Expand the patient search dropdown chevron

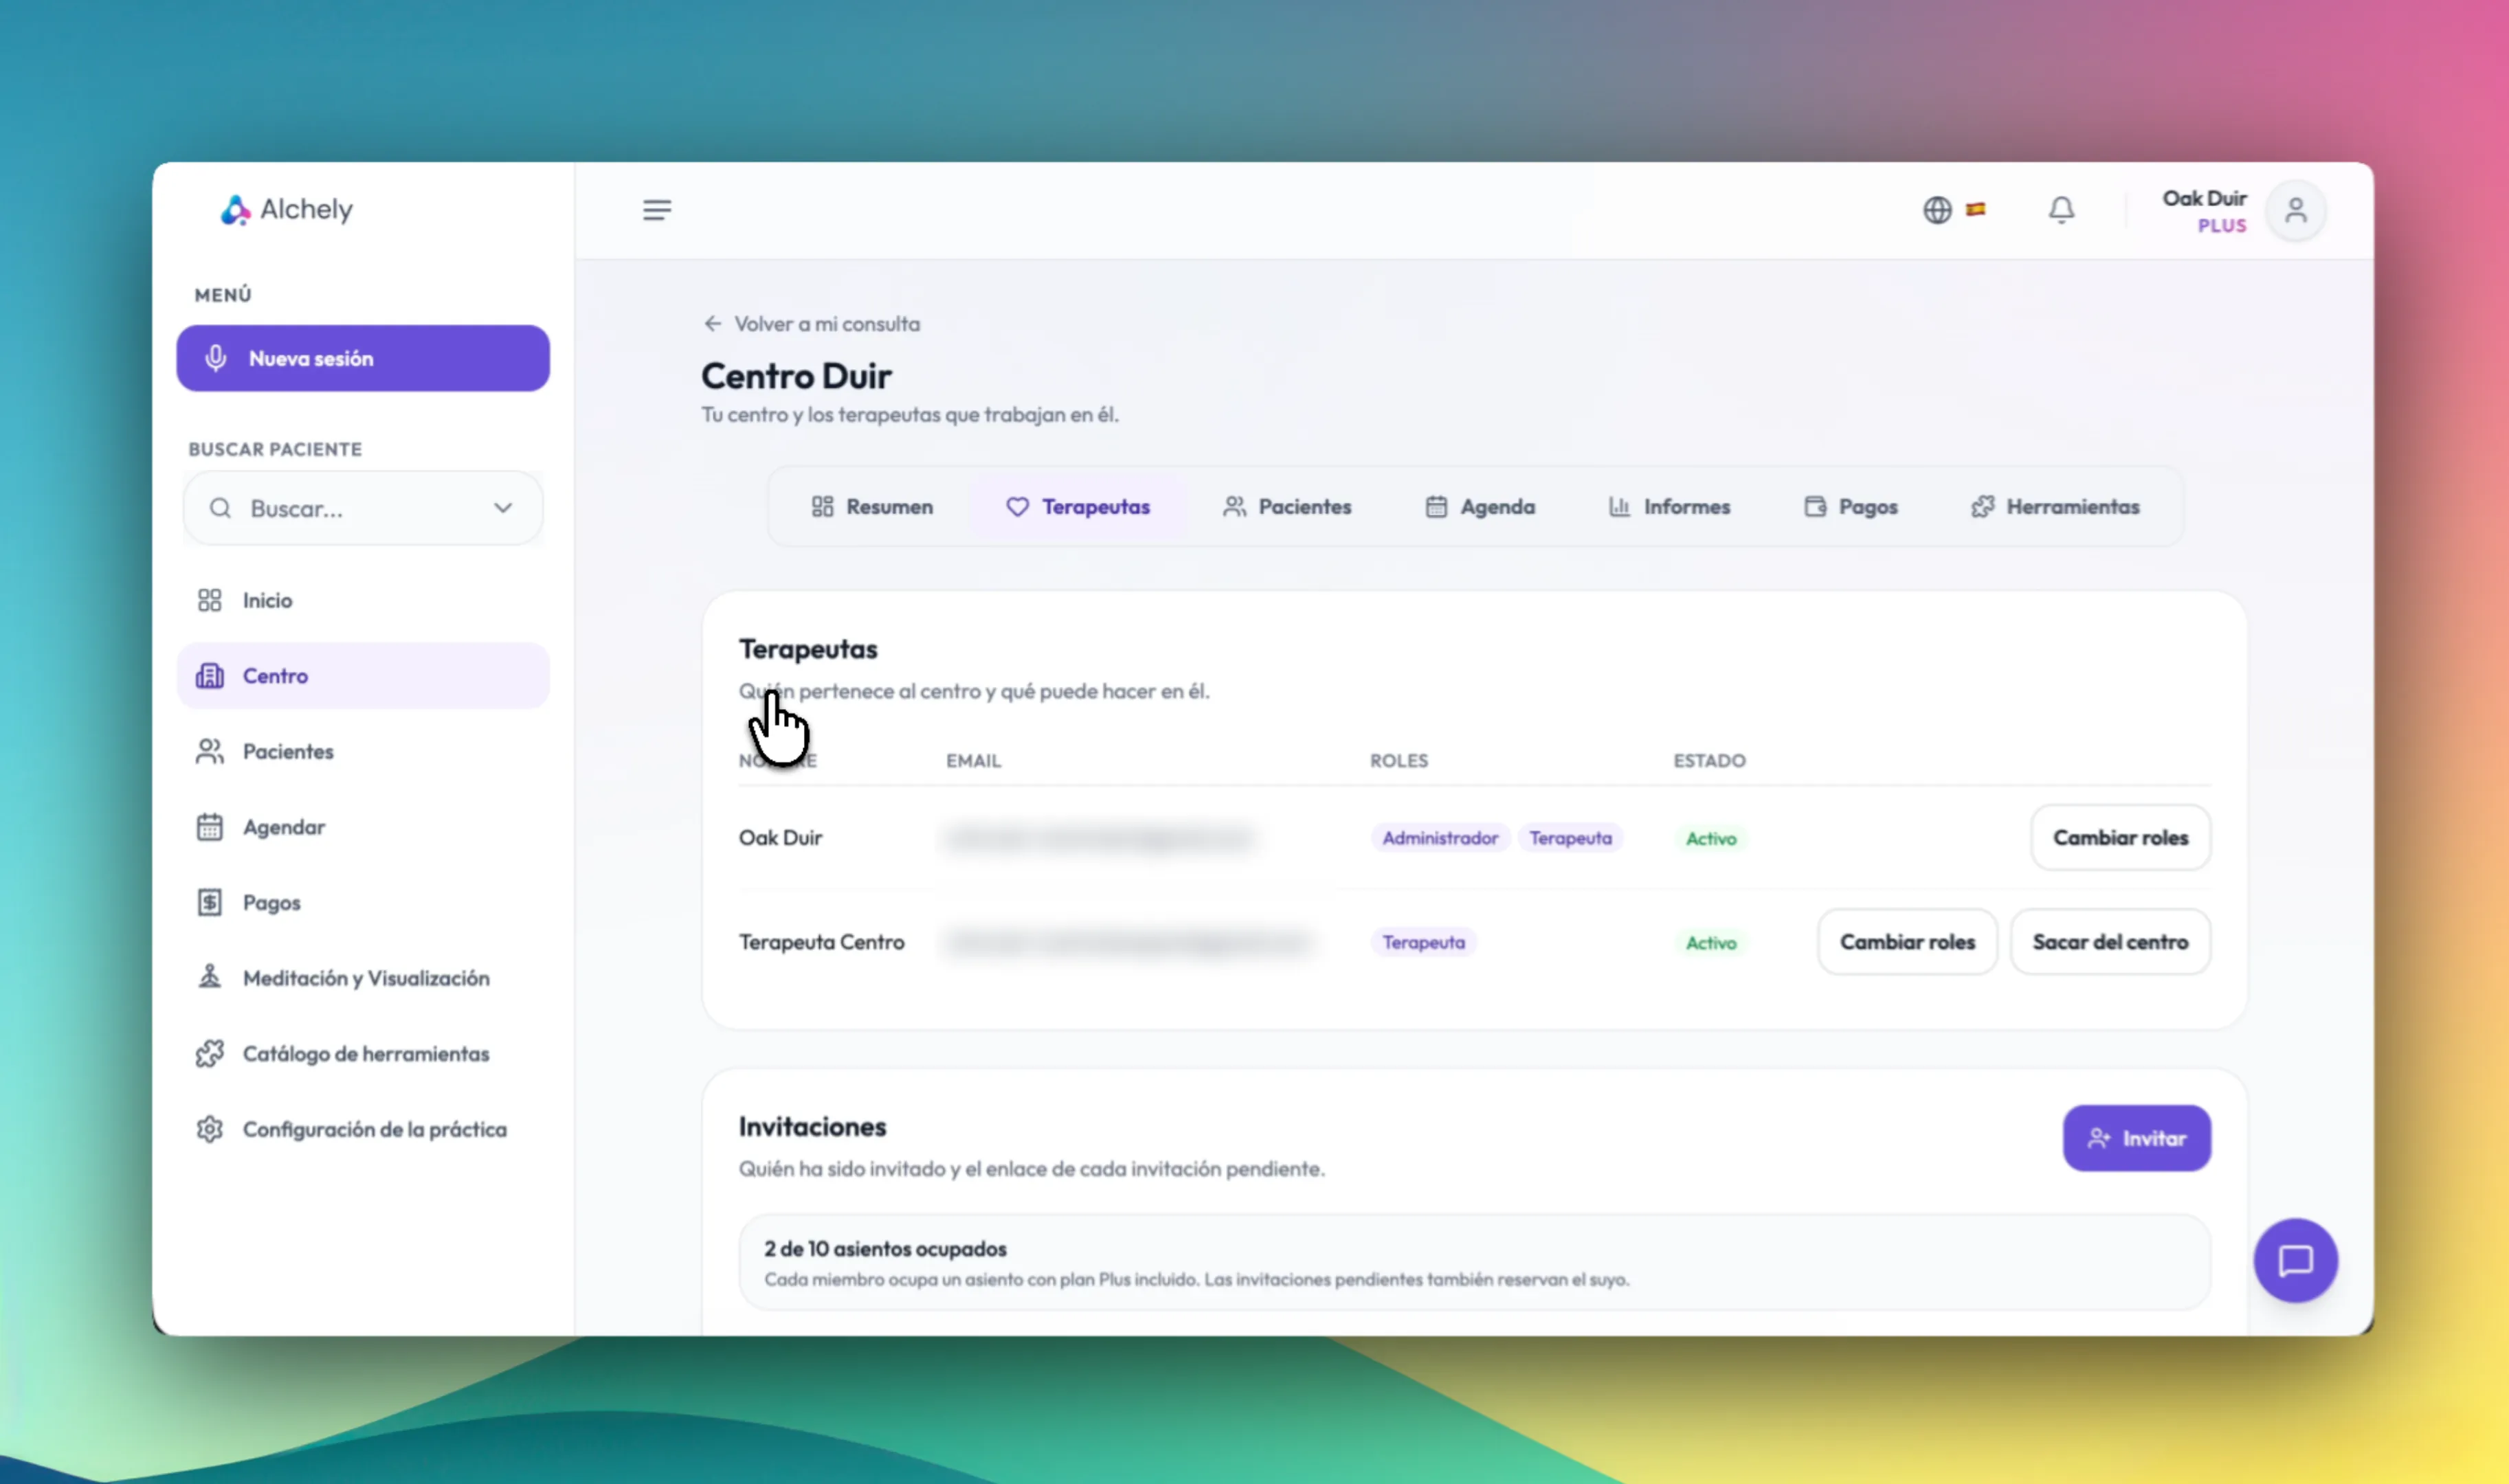pyautogui.click(x=503, y=508)
